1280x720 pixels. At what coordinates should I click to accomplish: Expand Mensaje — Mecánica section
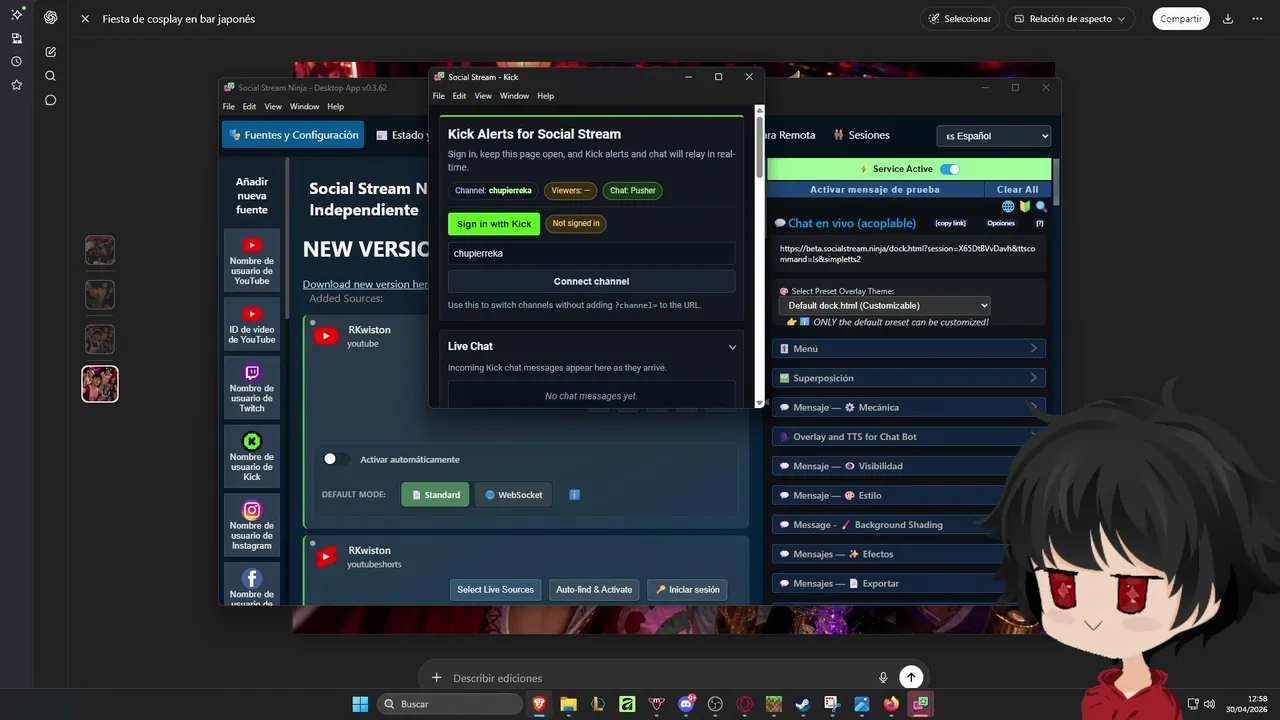909,407
